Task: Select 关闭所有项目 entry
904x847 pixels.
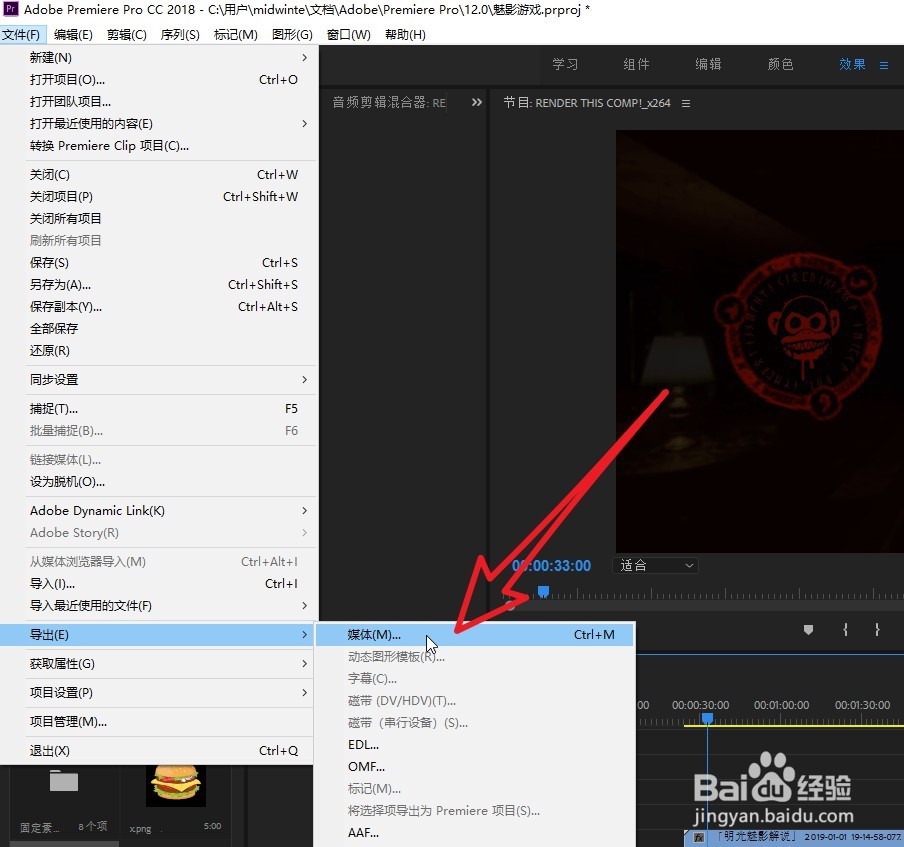Action: pos(159,218)
